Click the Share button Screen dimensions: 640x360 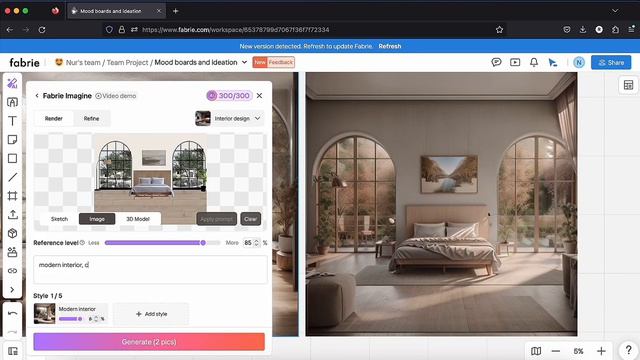tap(611, 62)
